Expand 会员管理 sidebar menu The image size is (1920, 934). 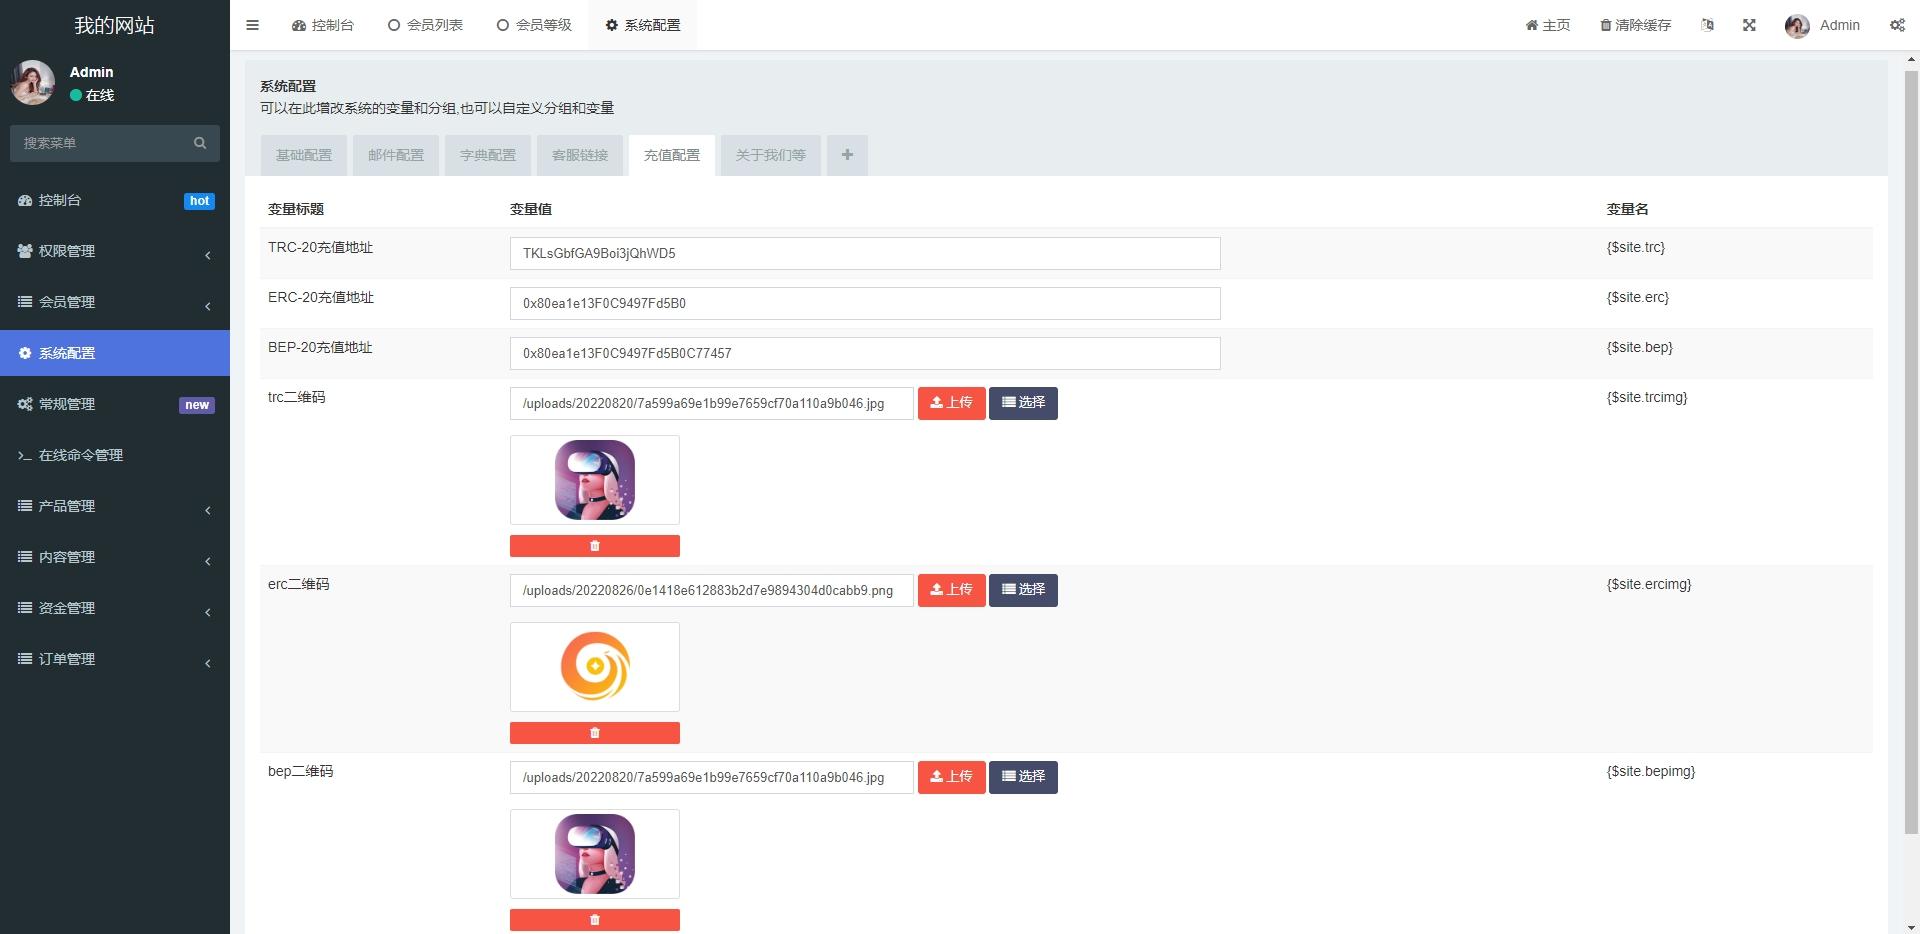pos(115,302)
